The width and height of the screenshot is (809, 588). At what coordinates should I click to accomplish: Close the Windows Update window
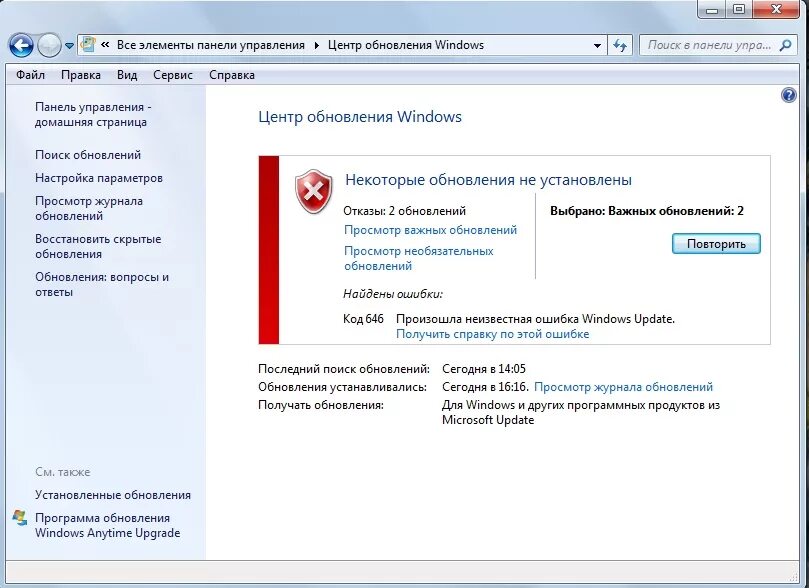[776, 9]
